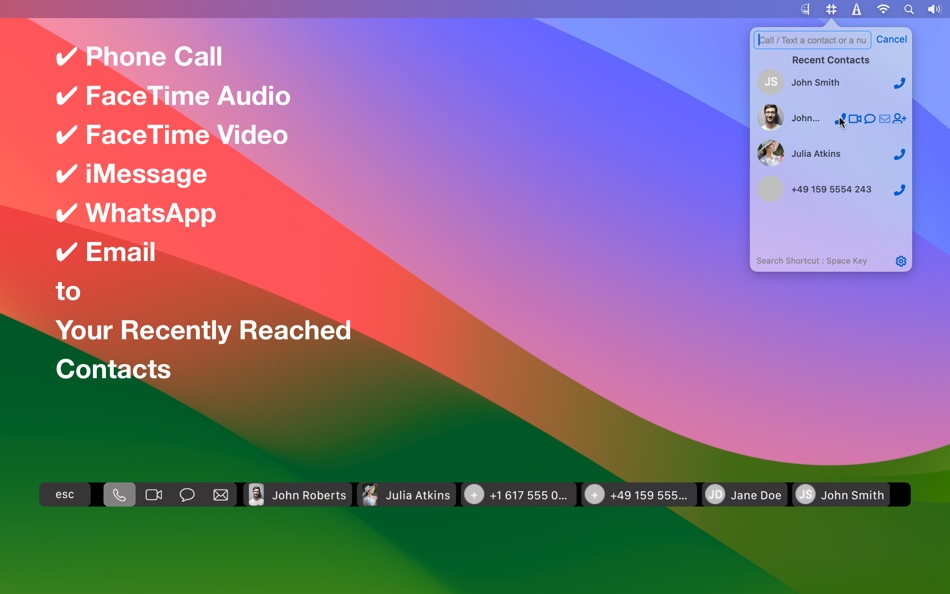Select the video camera icon in Touch Bar
Viewport: 950px width, 594px height.
click(154, 495)
